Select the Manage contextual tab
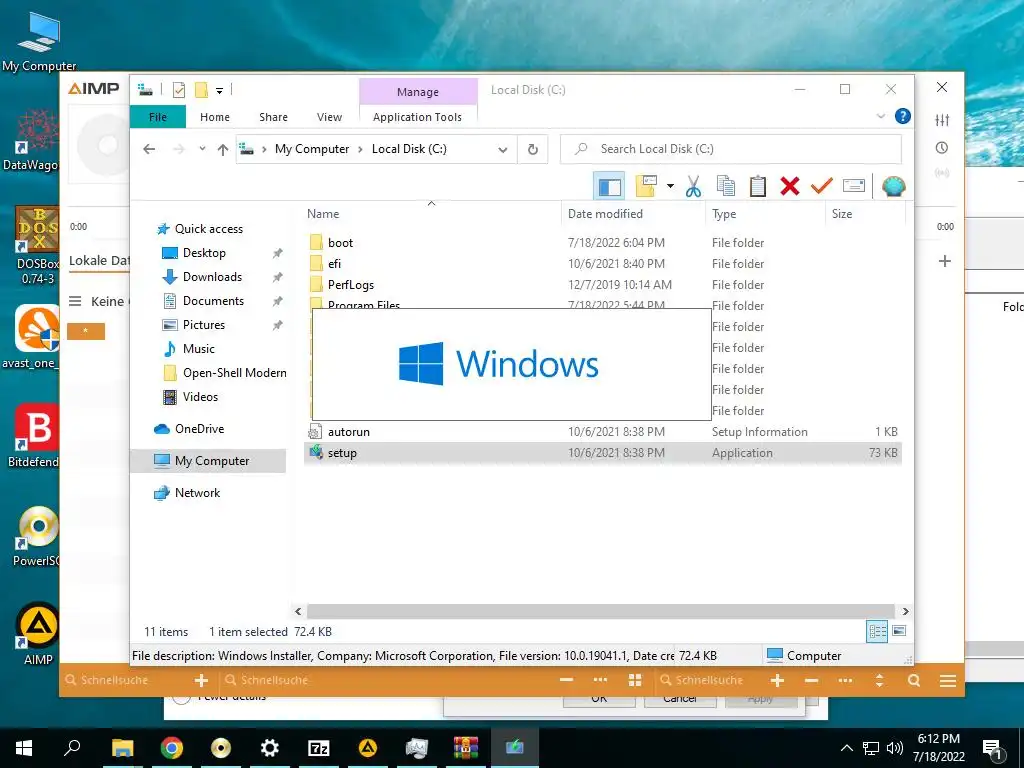 point(418,92)
